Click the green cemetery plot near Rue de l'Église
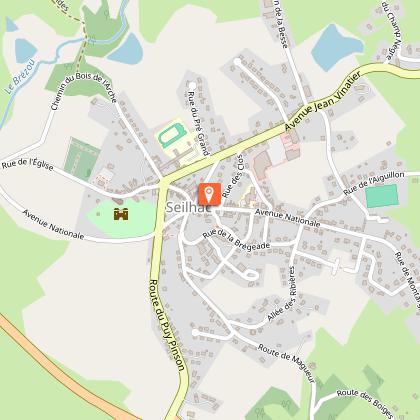 click(82, 158)
